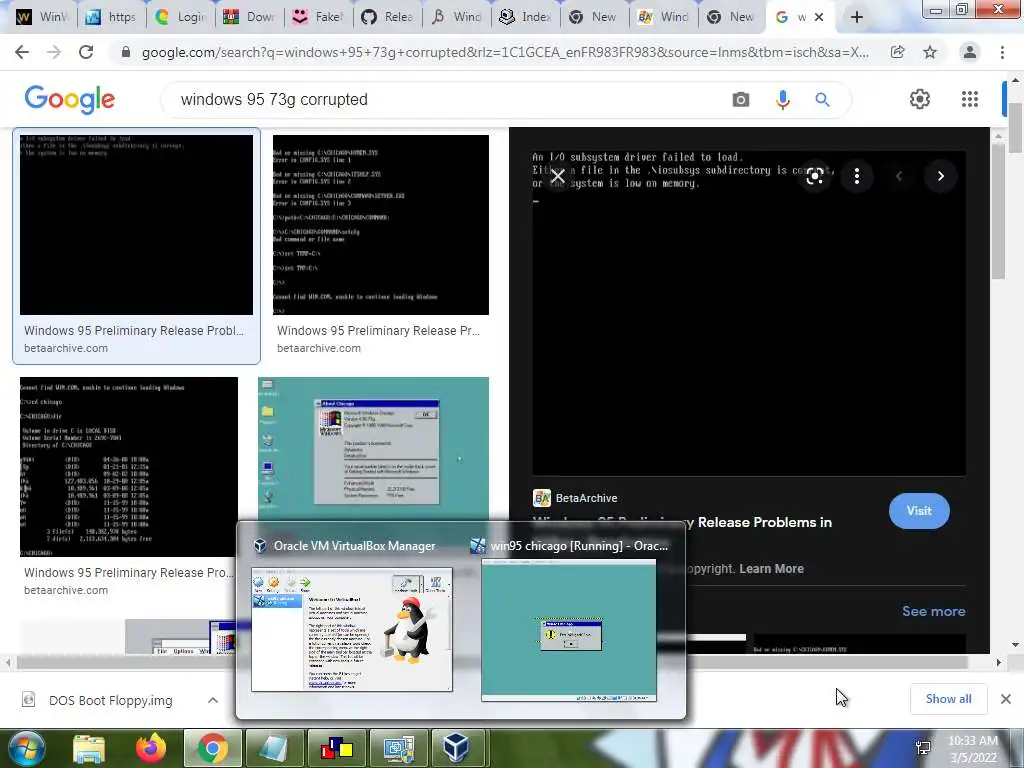
Task: Share this page via address bar icon
Action: point(898,52)
